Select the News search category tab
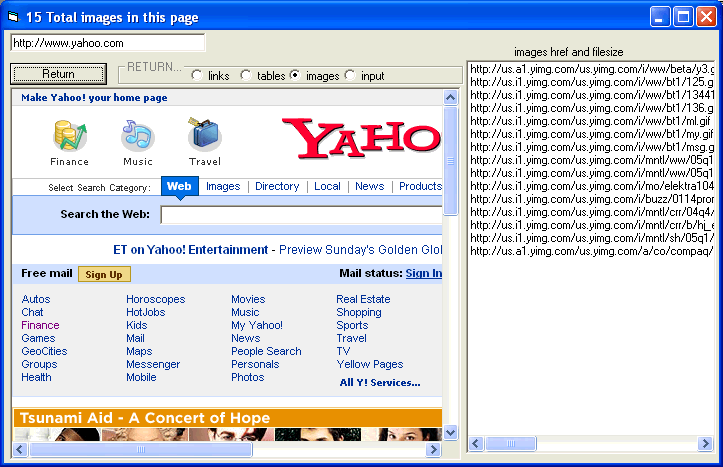The height and width of the screenshot is (467, 723). pyautogui.click(x=369, y=186)
